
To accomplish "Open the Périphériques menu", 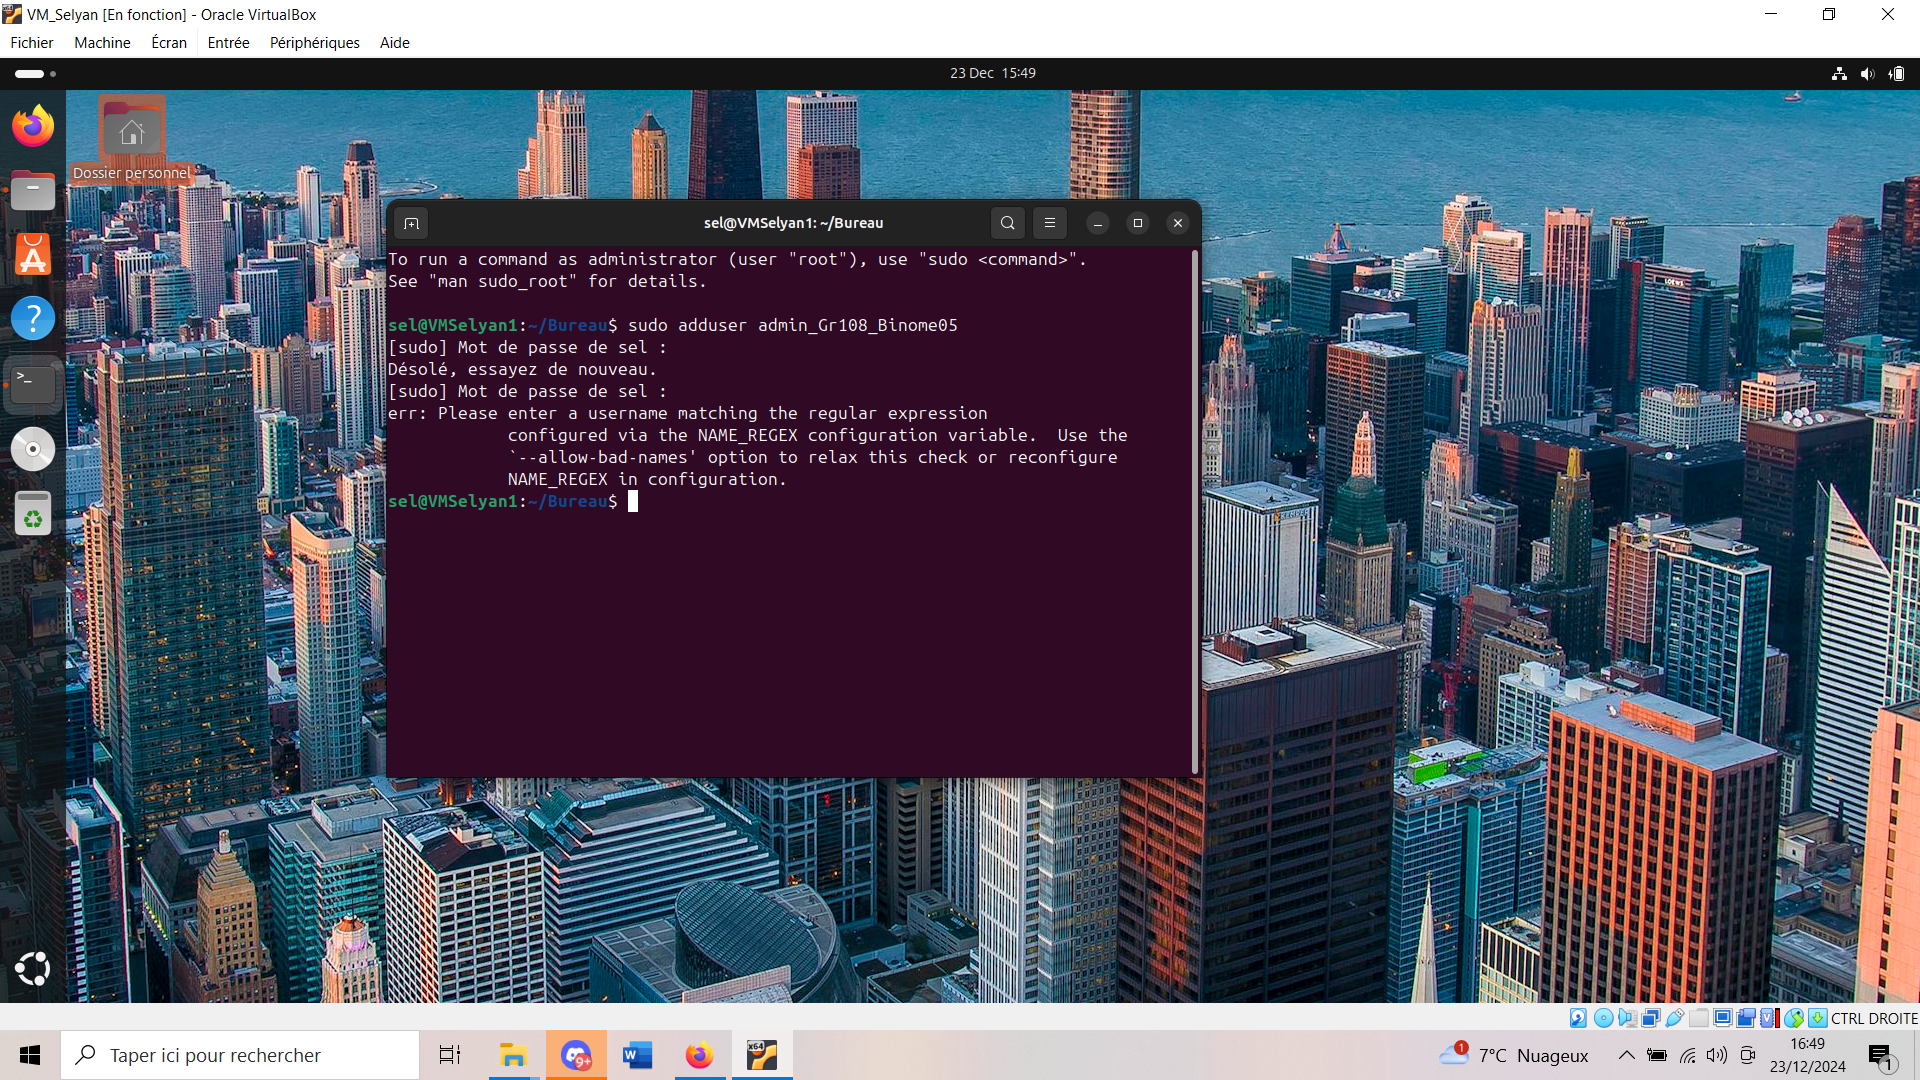I will [x=314, y=43].
